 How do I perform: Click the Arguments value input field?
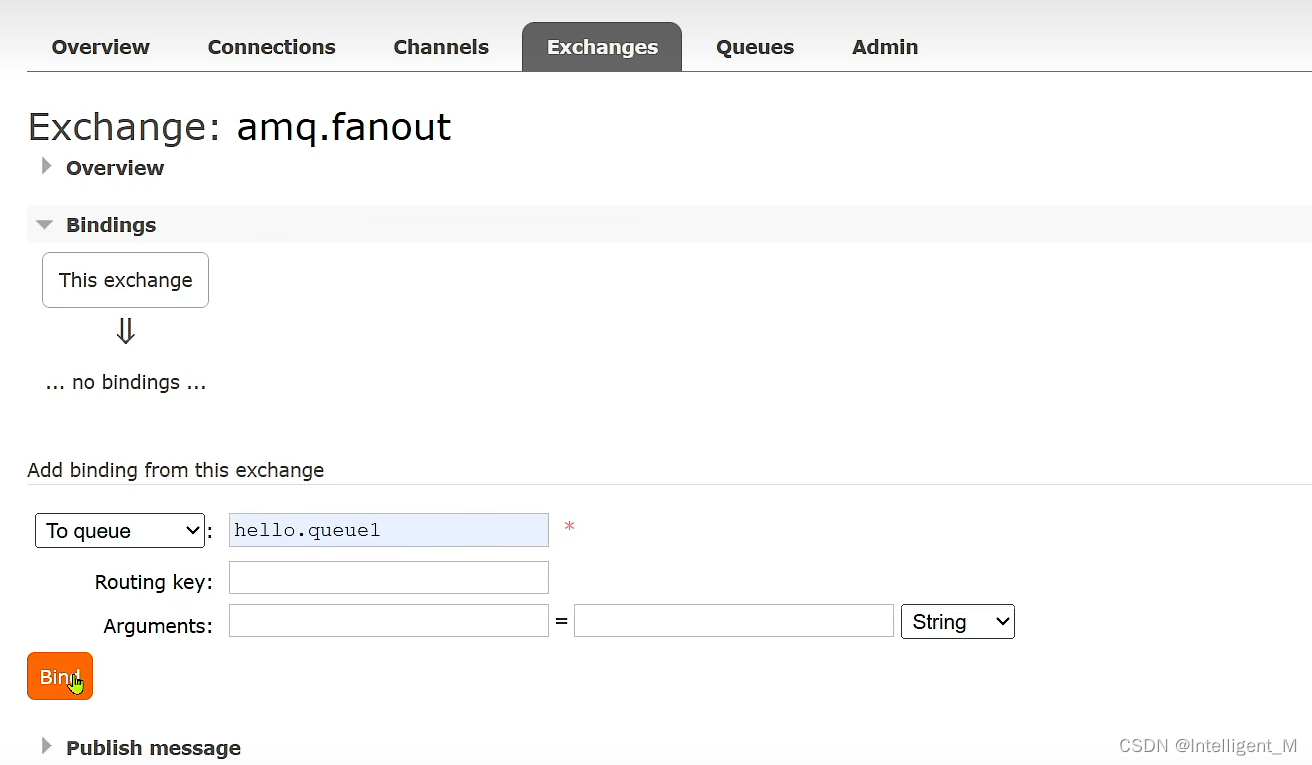[734, 620]
